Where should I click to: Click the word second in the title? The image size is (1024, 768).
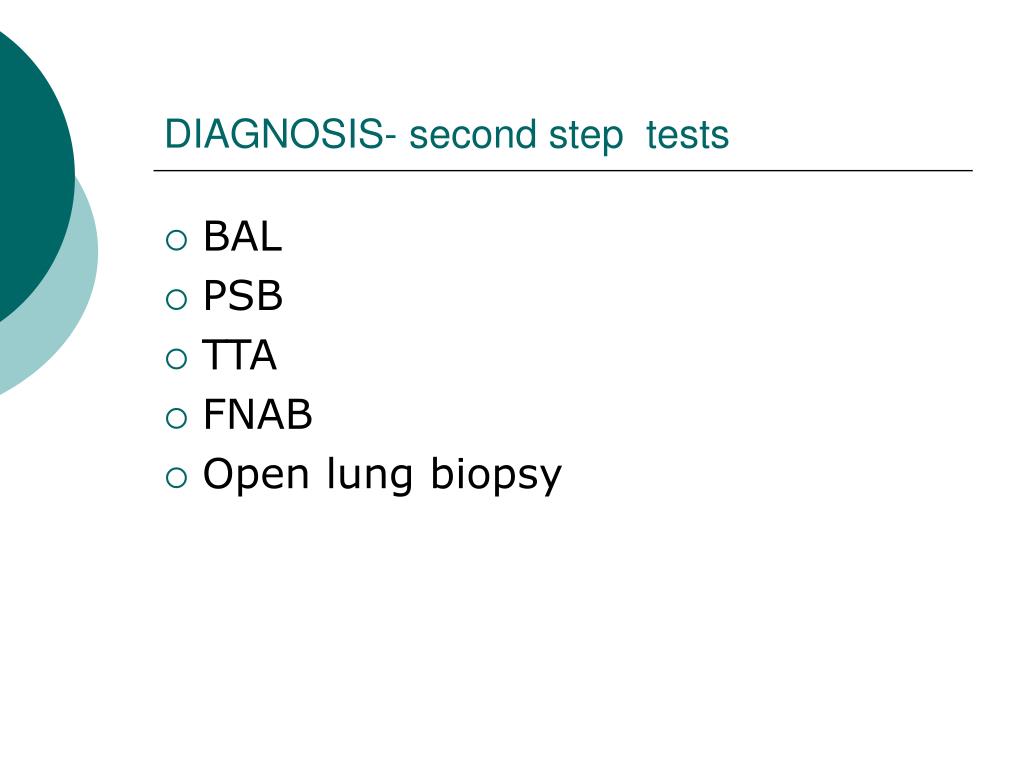473,135
